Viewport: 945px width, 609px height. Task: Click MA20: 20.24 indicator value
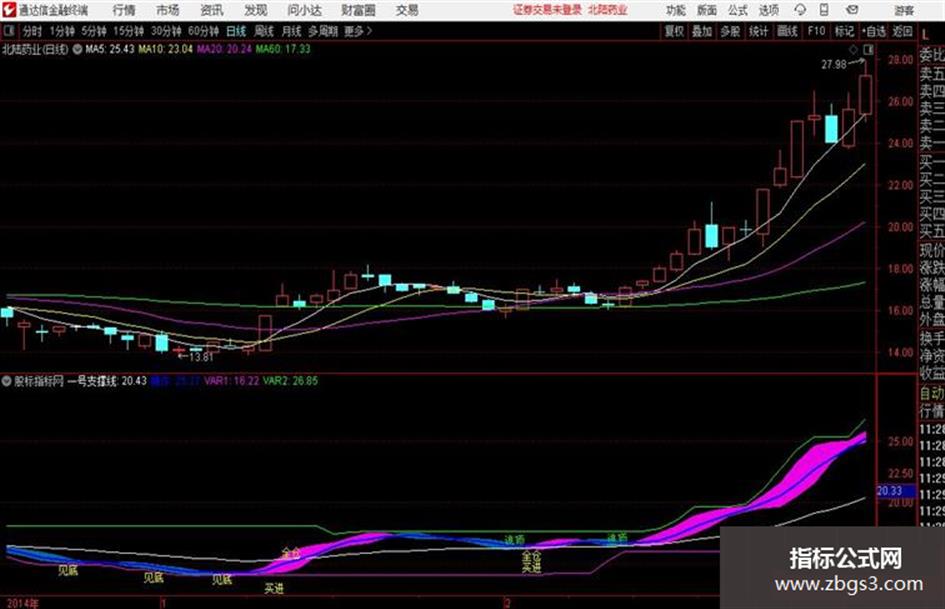(x=224, y=49)
